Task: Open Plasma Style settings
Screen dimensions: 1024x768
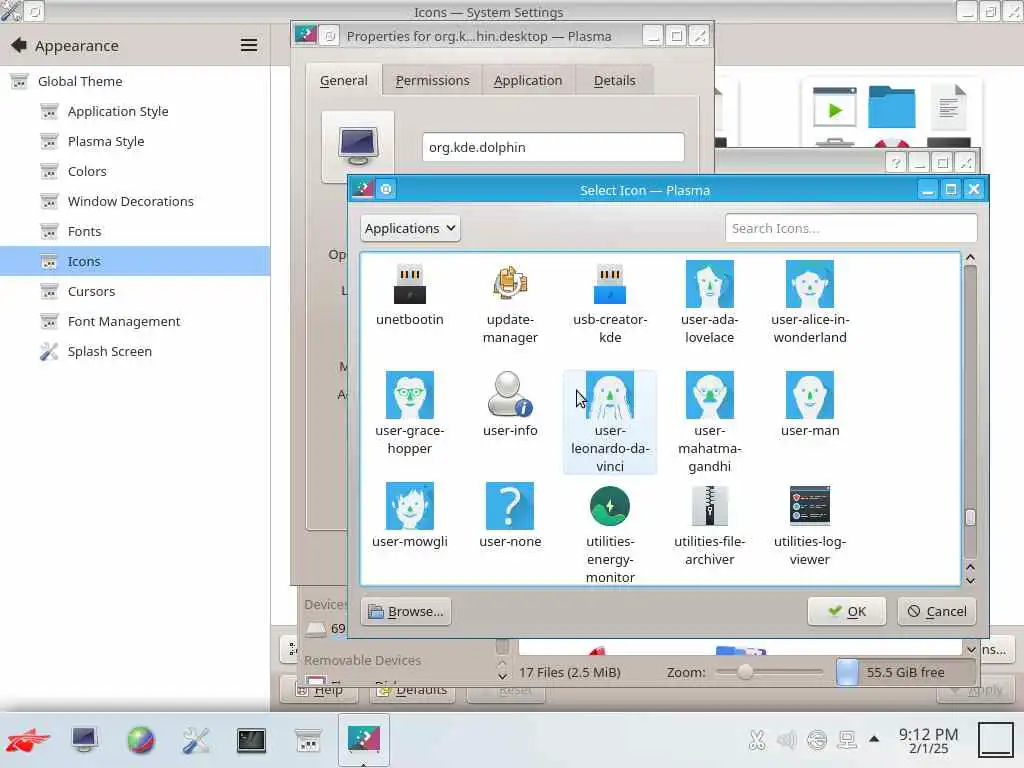Action: click(135, 141)
